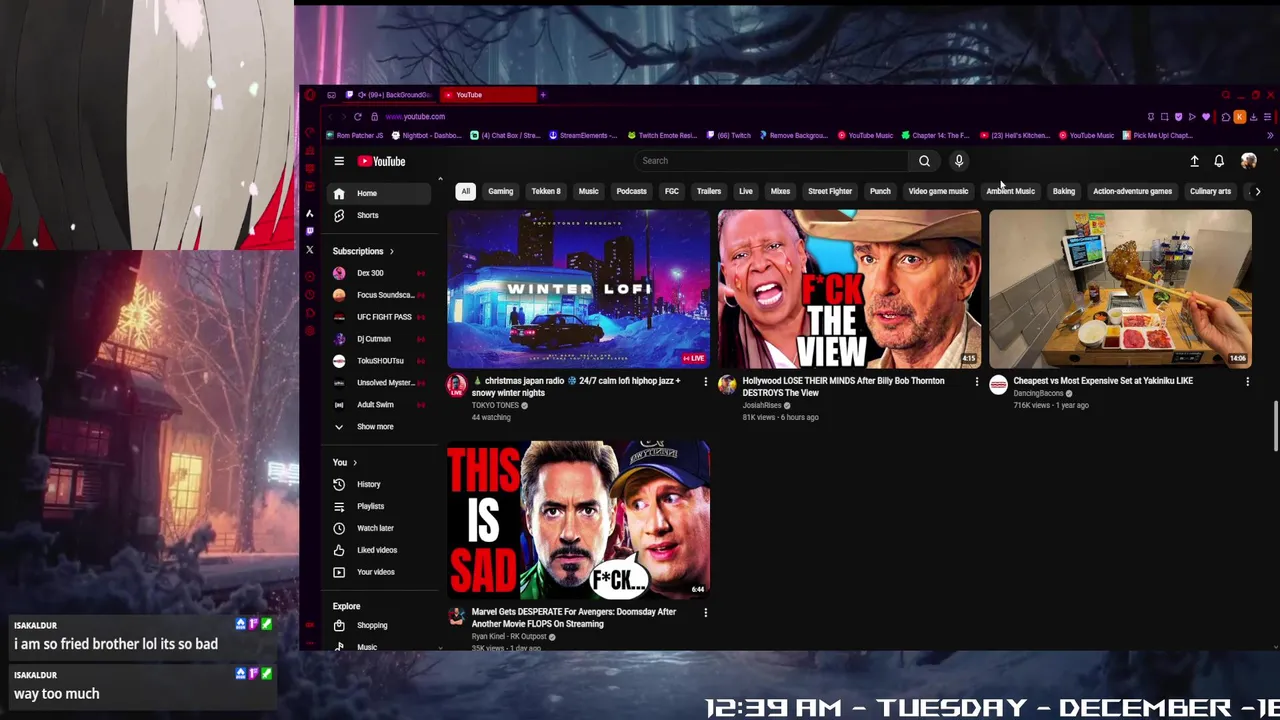The height and width of the screenshot is (720, 1280).
Task: Expand the You section chevron
Action: [x=354, y=462]
